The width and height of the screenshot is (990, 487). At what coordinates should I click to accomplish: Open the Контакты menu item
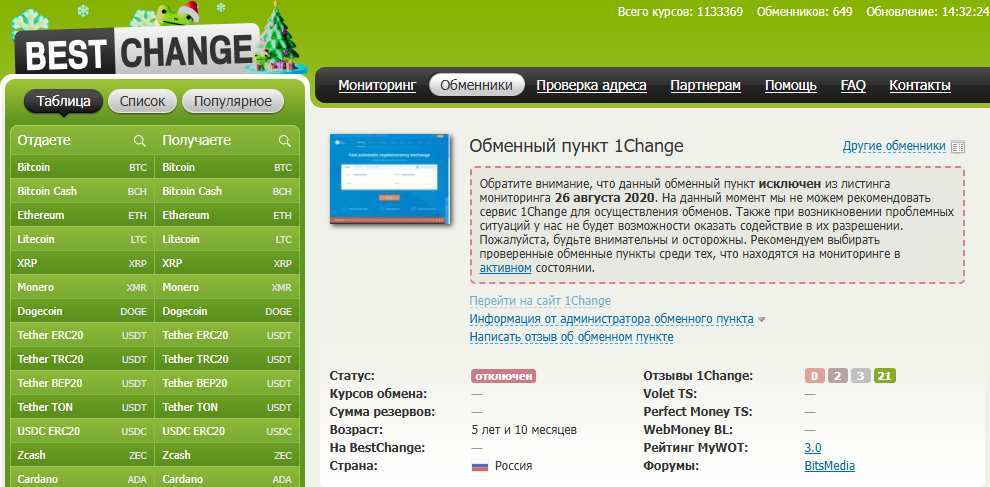(920, 85)
